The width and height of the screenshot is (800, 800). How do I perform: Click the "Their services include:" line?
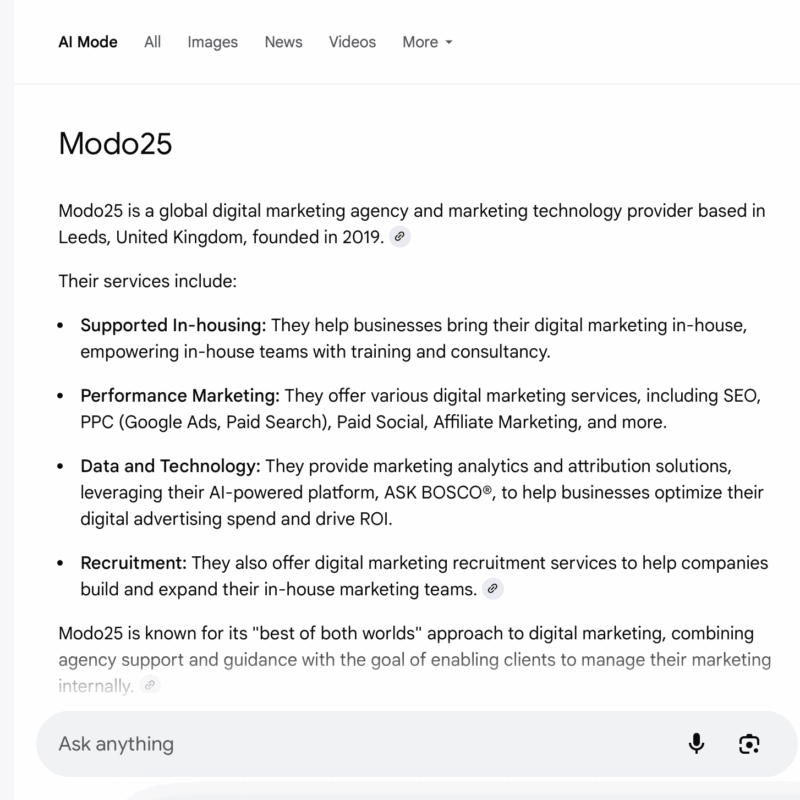(x=147, y=281)
